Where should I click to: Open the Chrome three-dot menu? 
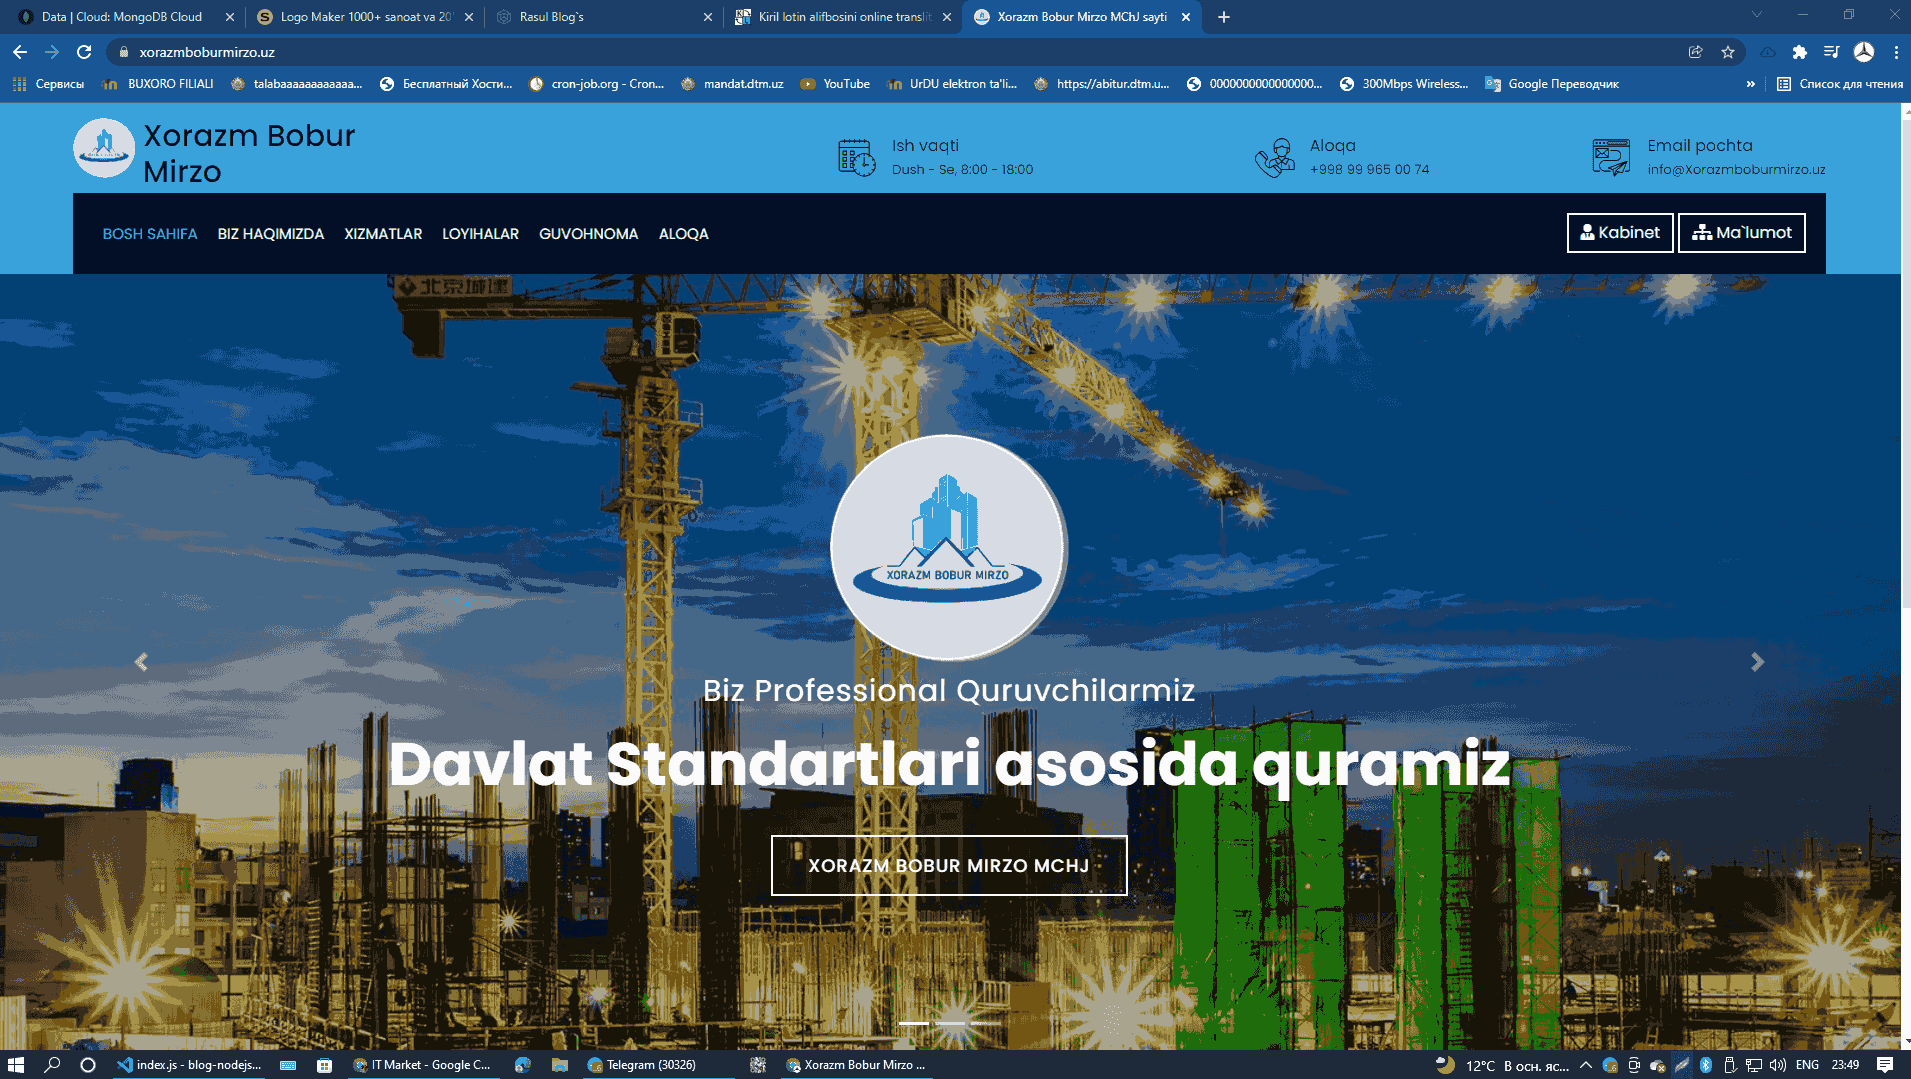[x=1896, y=52]
